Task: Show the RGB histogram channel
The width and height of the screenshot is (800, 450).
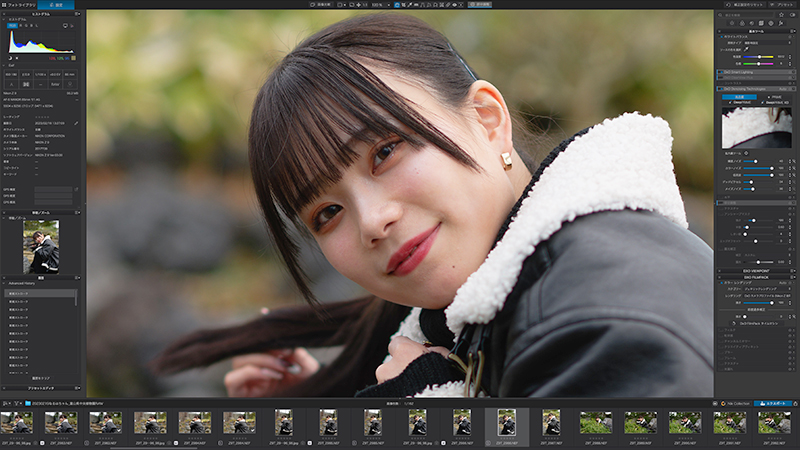Action: tap(12, 25)
